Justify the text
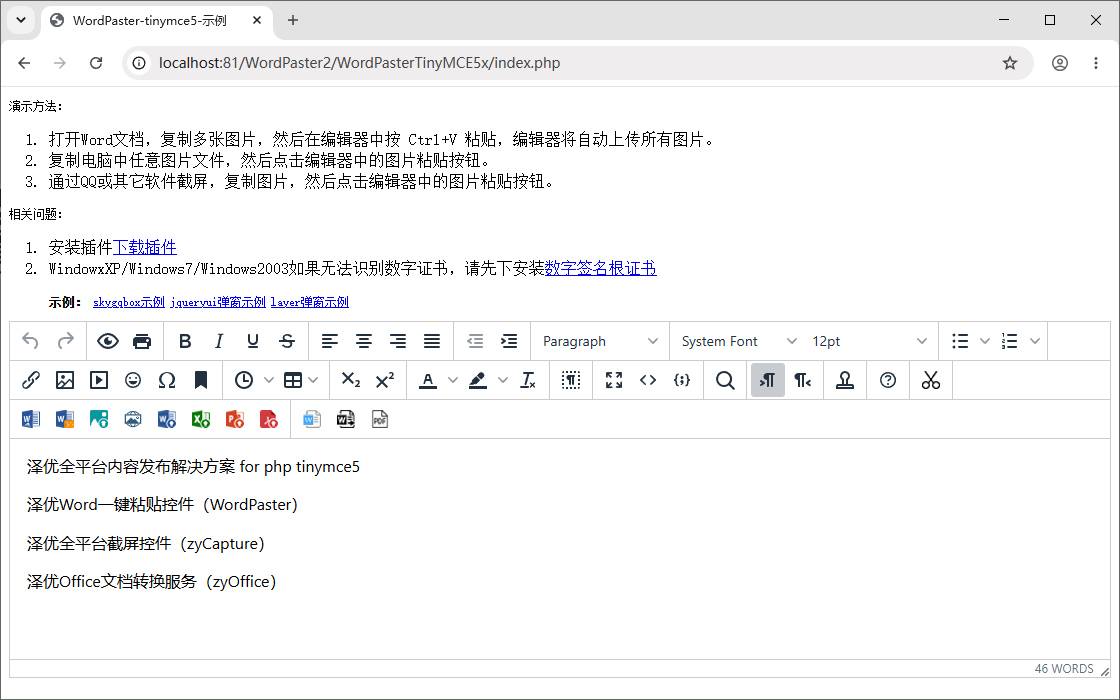This screenshot has height=700, width=1120. pyautogui.click(x=431, y=341)
